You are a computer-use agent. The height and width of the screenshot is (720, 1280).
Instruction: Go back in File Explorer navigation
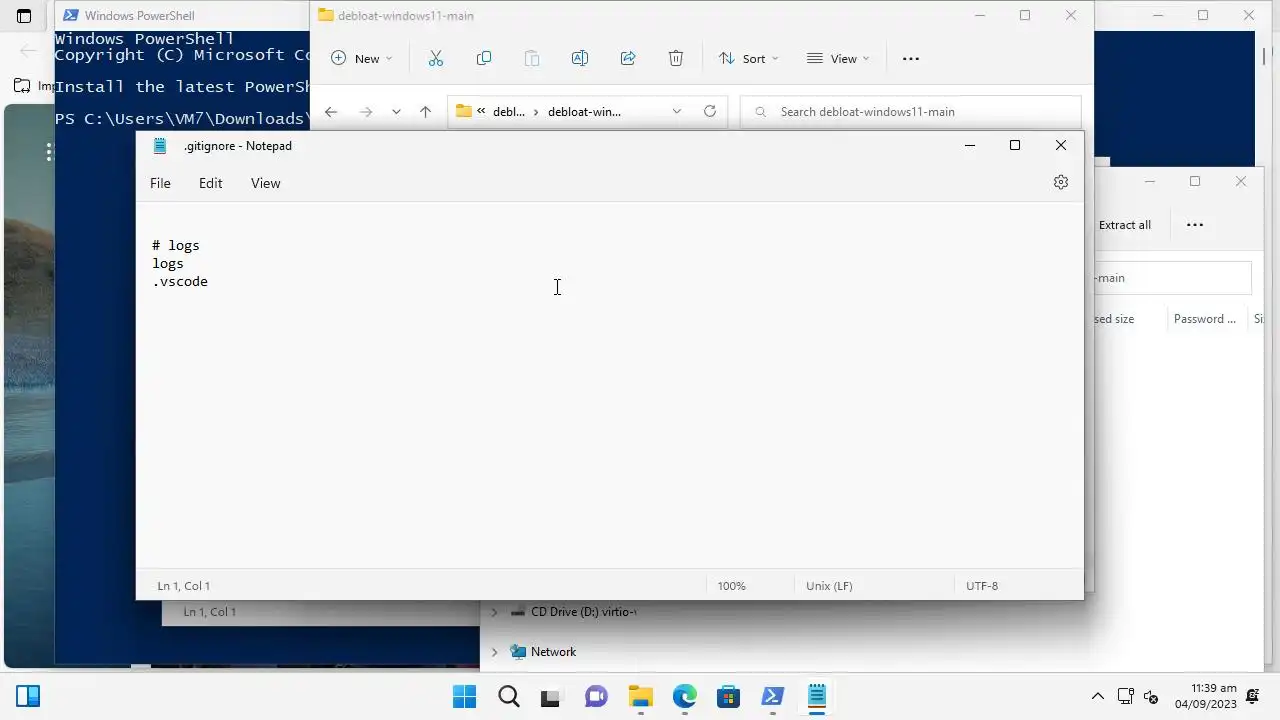[x=331, y=112]
